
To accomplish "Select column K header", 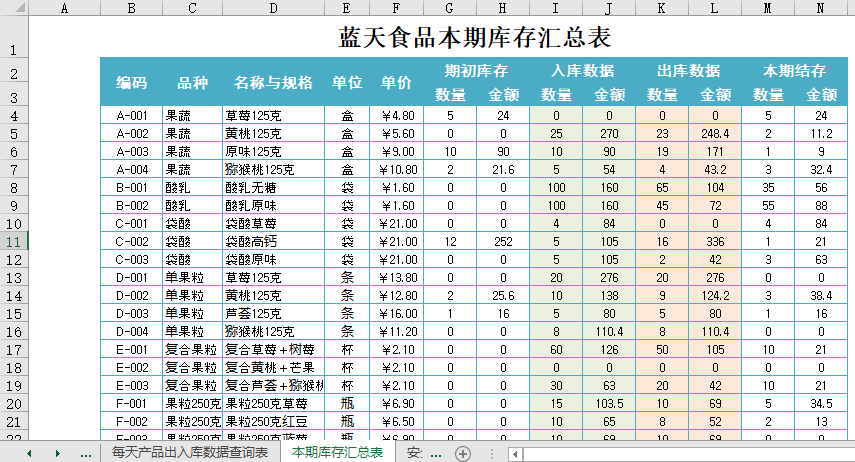I will coord(661,9).
